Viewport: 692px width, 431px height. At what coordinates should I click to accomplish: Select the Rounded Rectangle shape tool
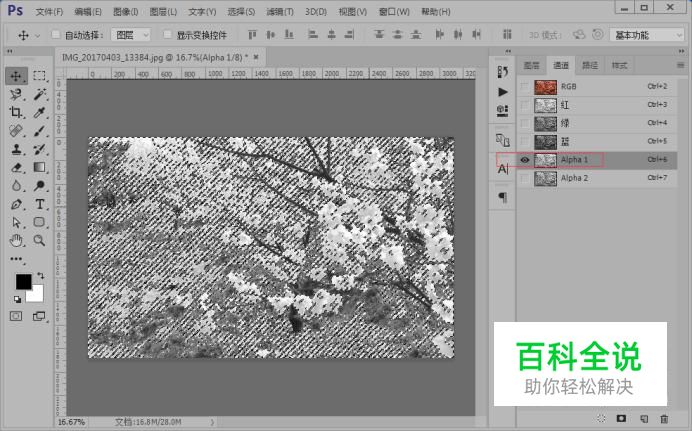(x=39, y=222)
